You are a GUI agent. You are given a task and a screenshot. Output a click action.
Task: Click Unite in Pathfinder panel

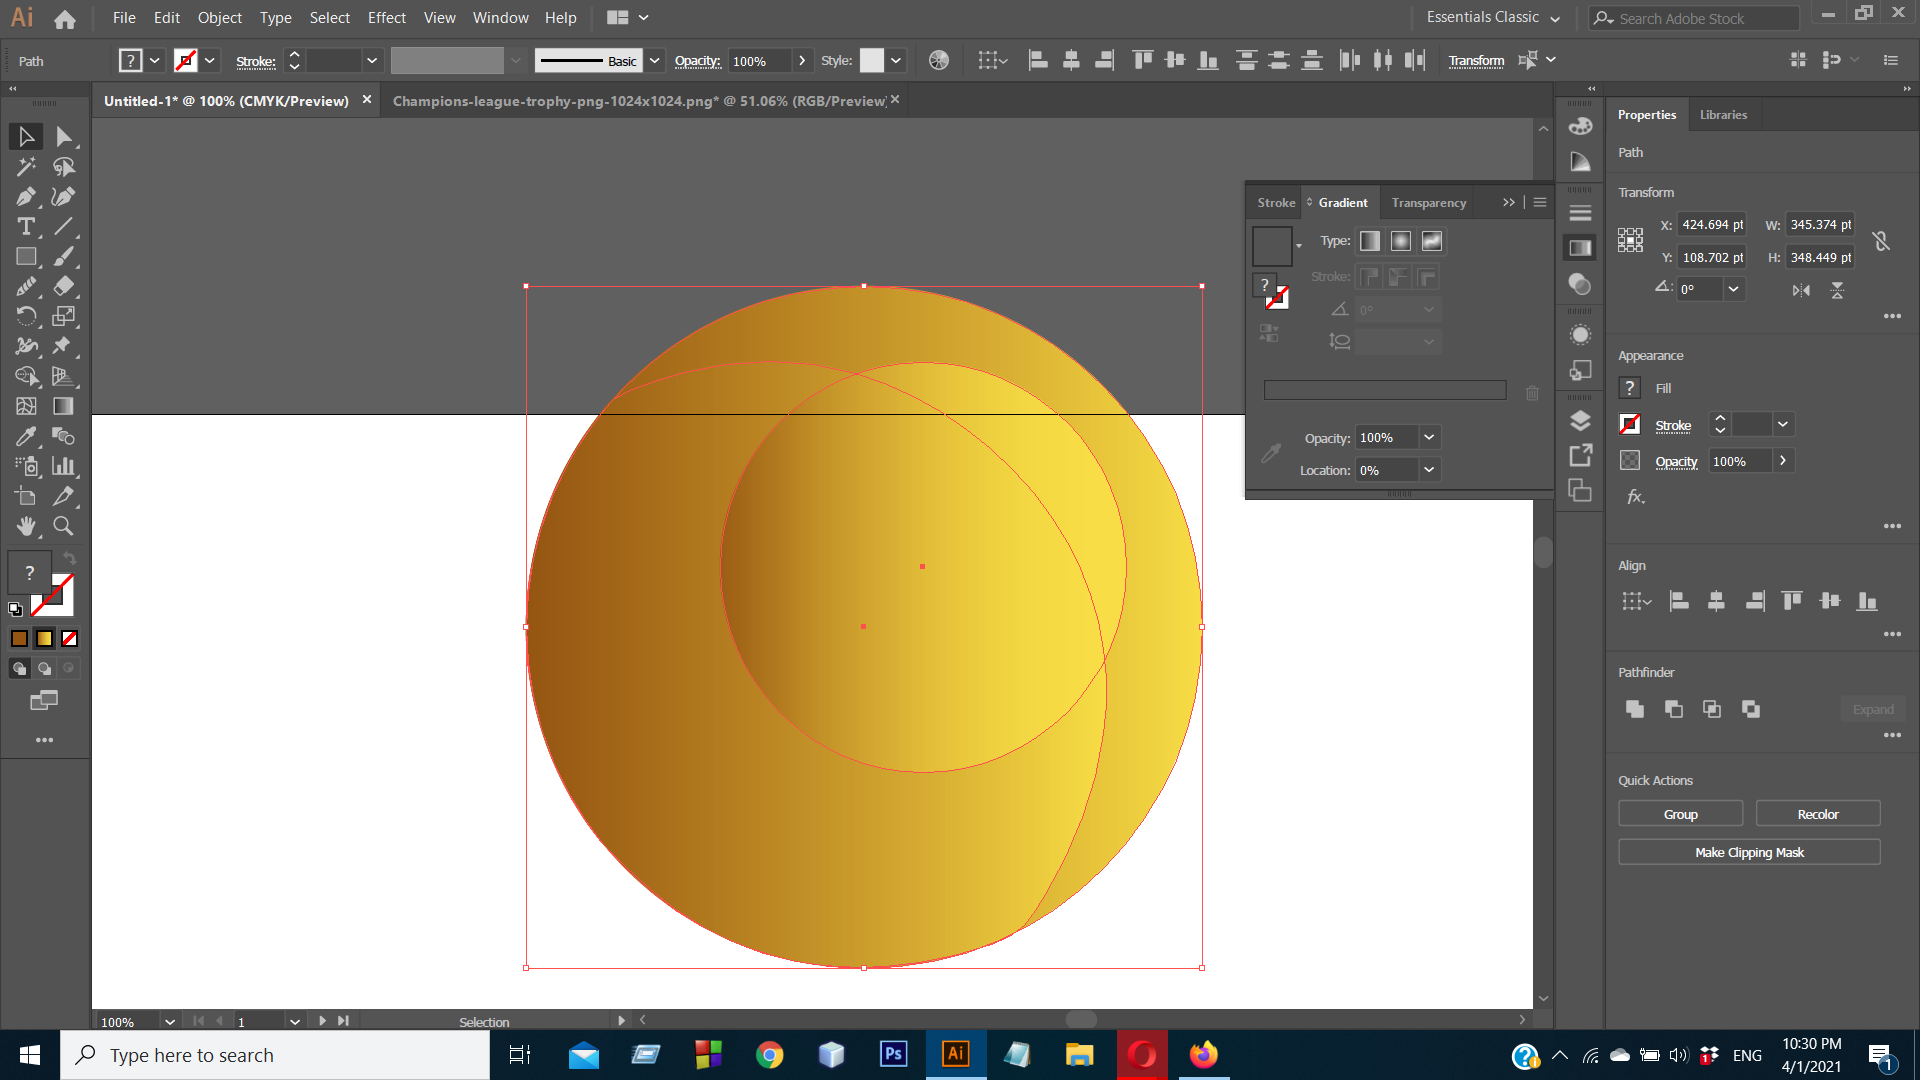[x=1635, y=709]
